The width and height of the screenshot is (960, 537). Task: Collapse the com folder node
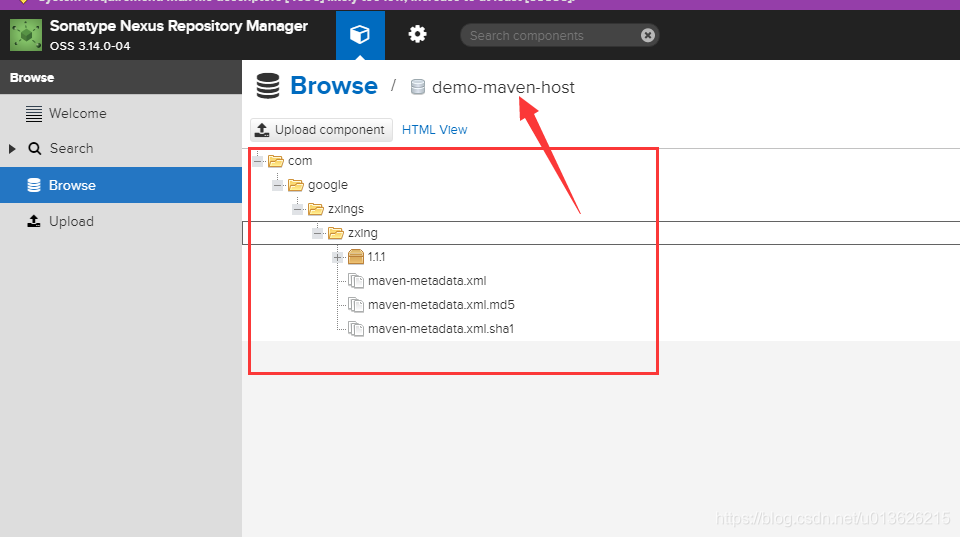click(x=258, y=161)
